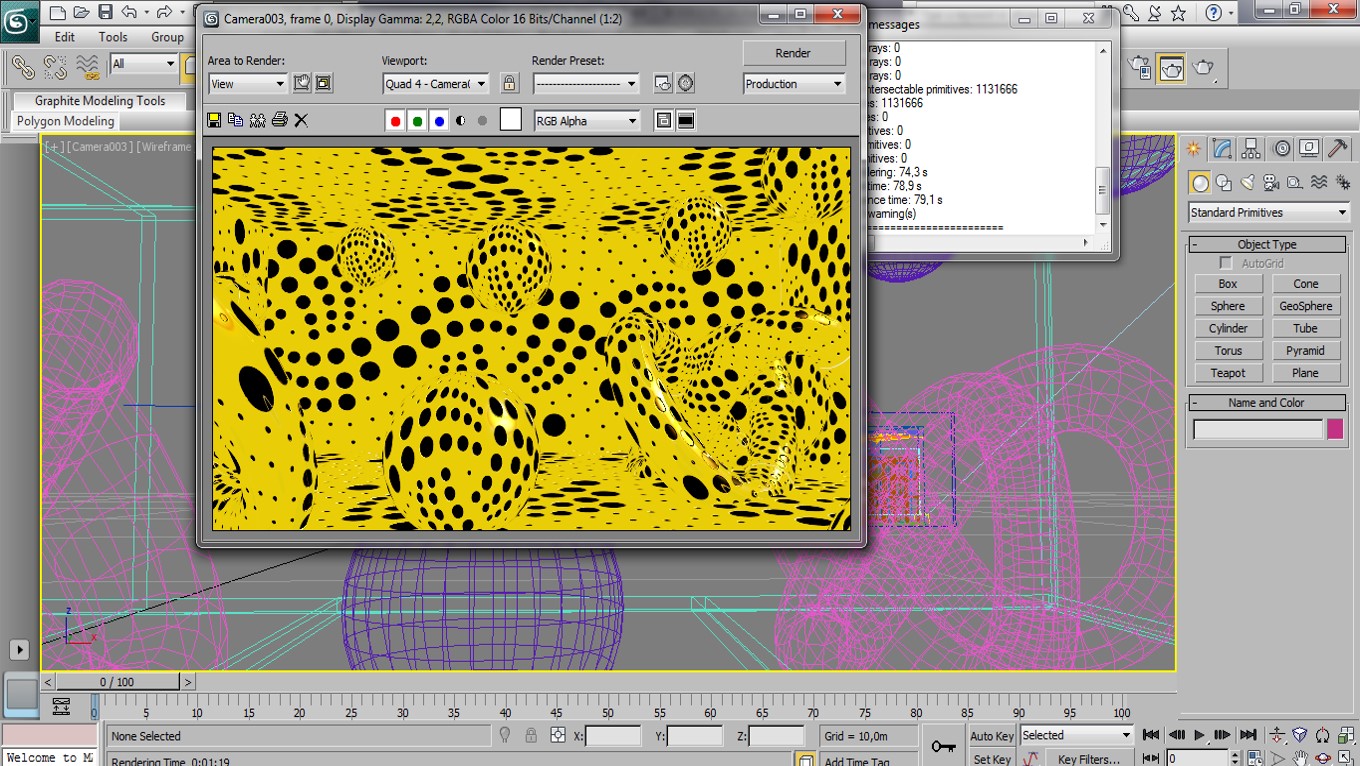The height and width of the screenshot is (766, 1360).
Task: Click the Print Image icon
Action: click(280, 120)
